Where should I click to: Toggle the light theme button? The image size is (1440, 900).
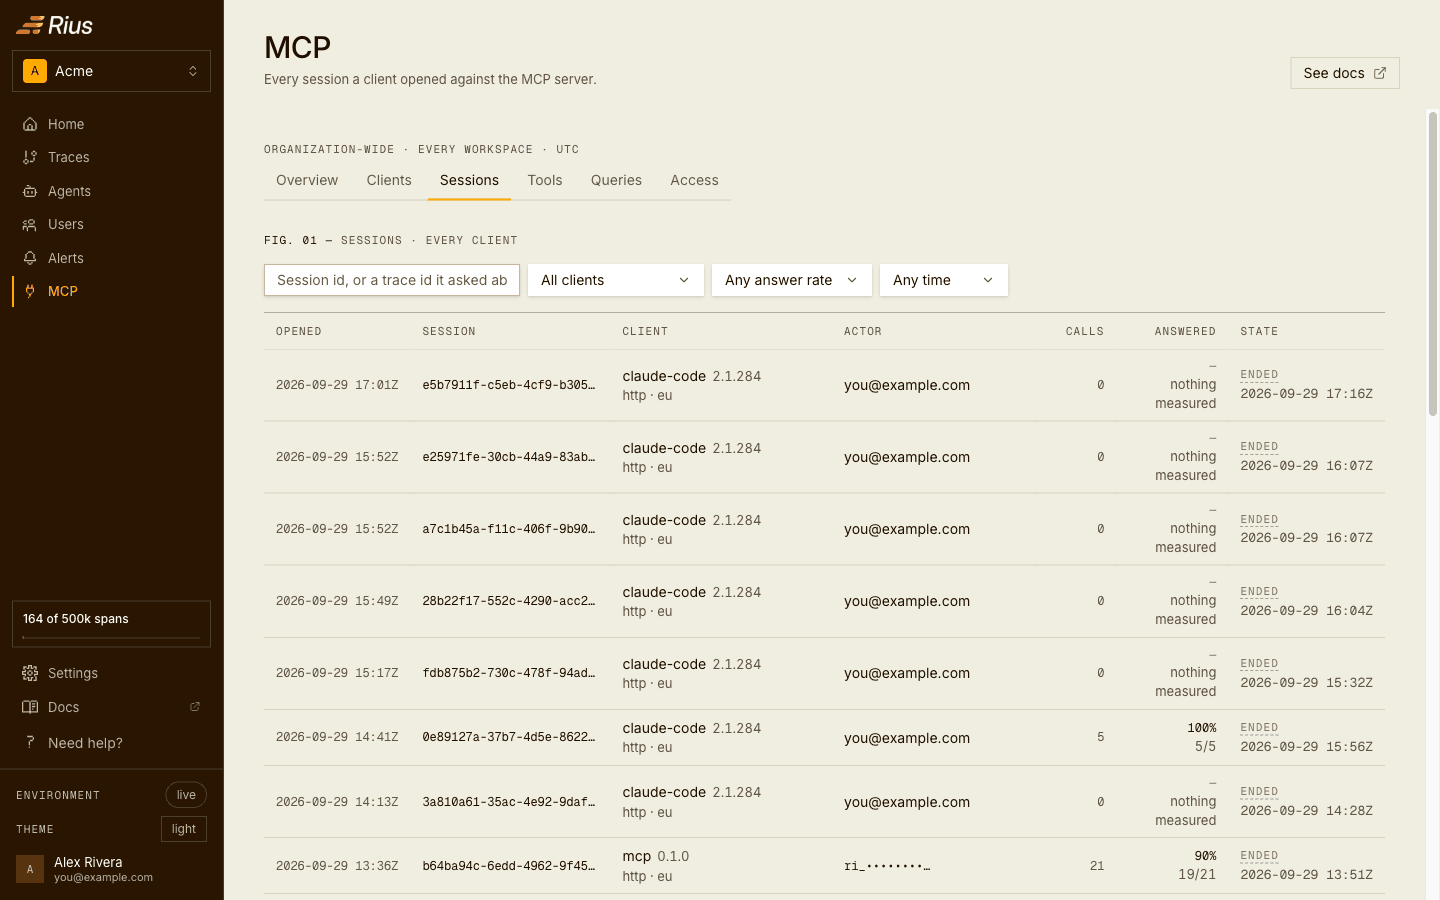[x=184, y=829]
